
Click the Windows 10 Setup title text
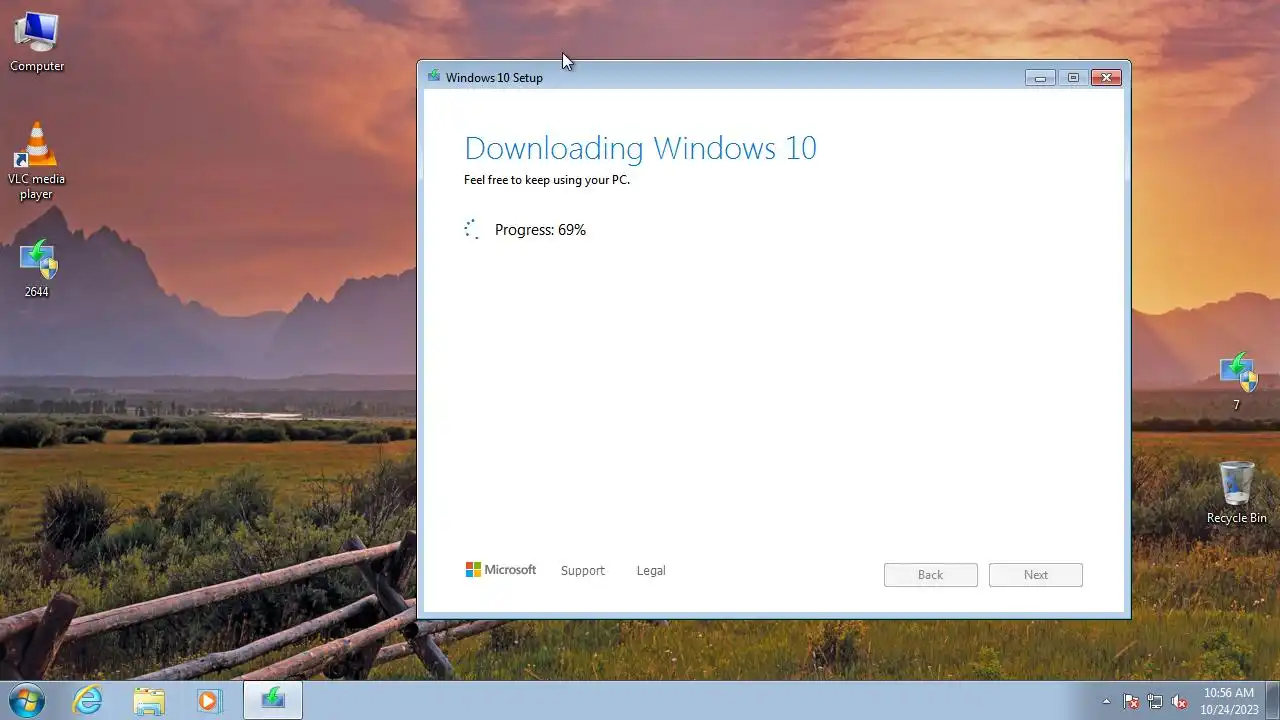tap(494, 77)
